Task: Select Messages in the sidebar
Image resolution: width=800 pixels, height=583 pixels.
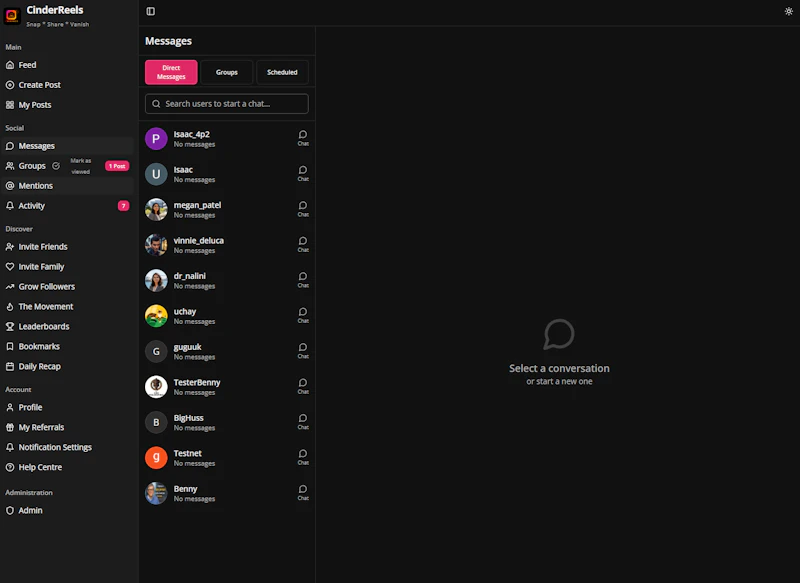Action: point(67,146)
